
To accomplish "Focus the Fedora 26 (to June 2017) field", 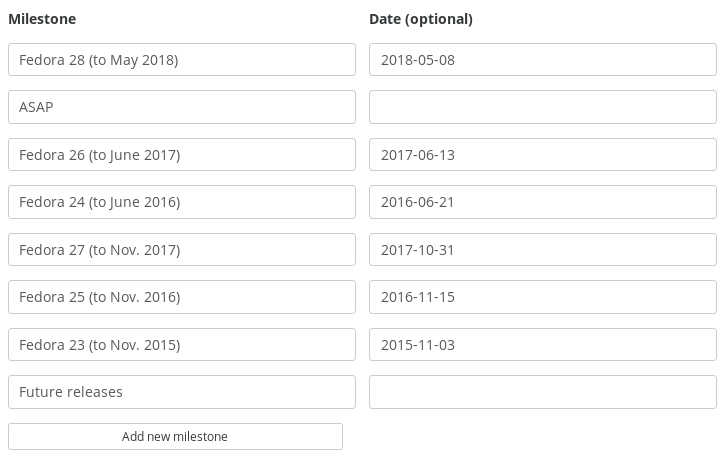I will point(182,154).
